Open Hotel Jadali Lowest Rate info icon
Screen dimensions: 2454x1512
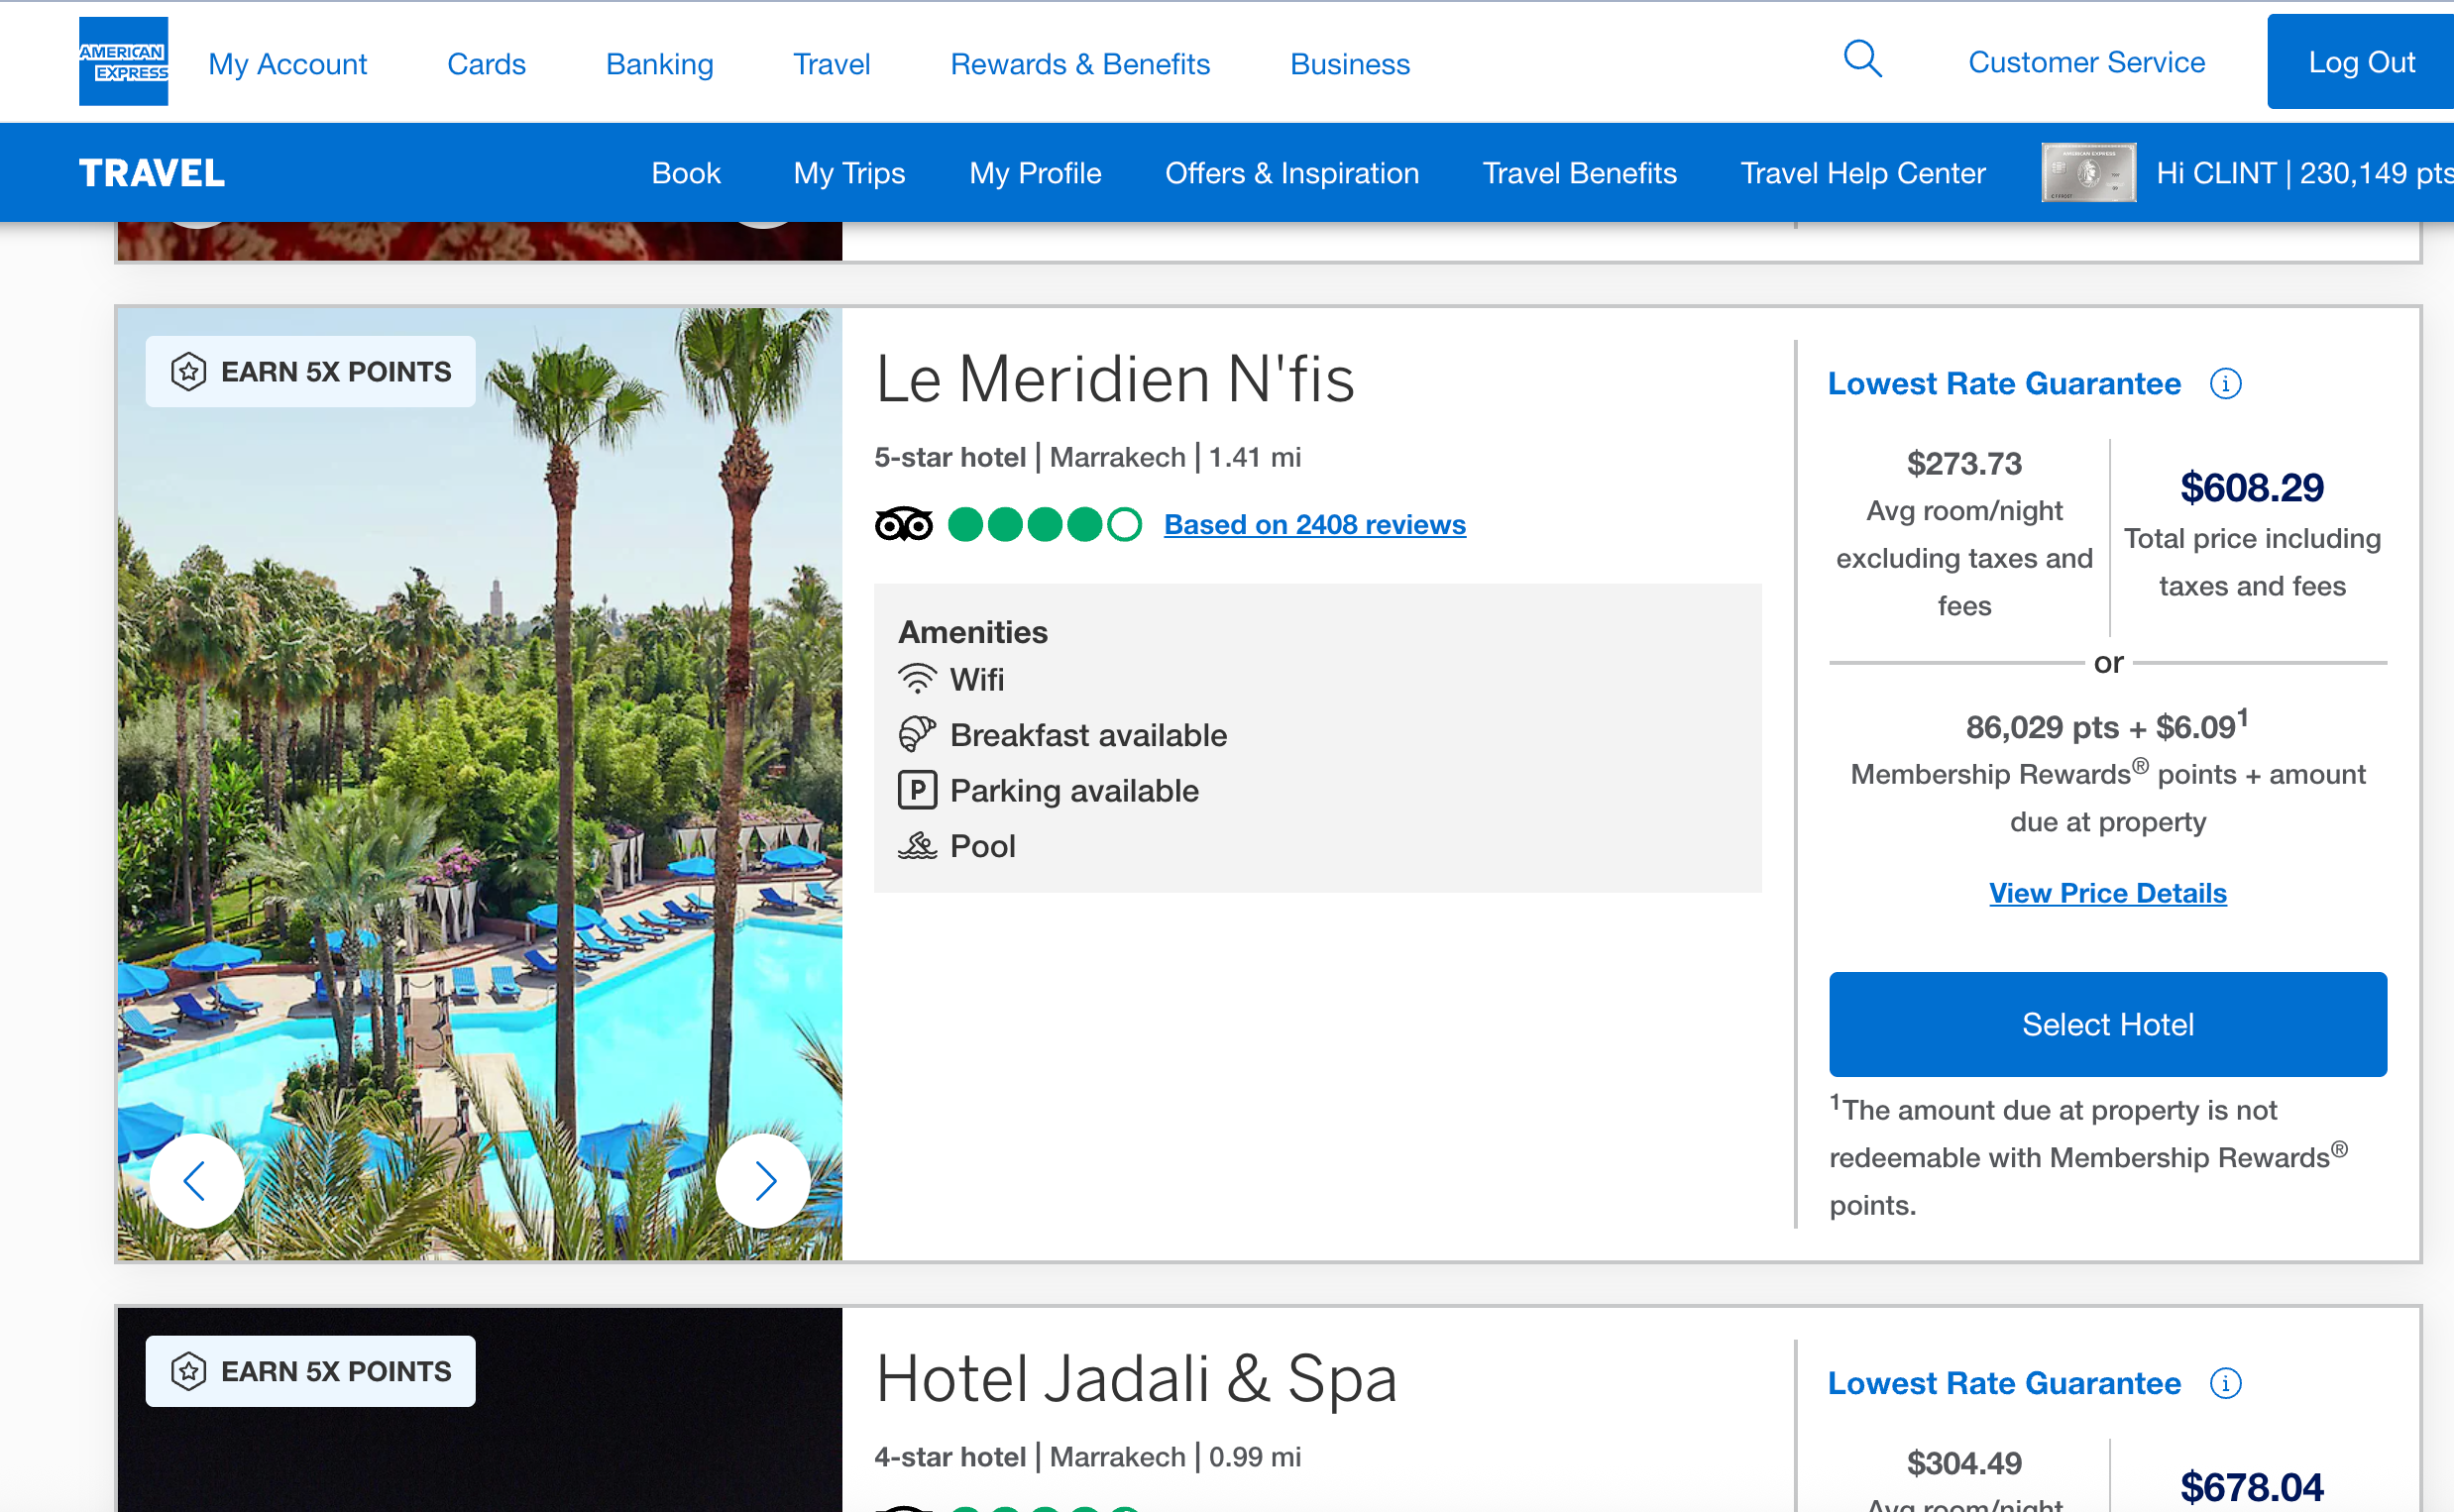(2225, 1383)
